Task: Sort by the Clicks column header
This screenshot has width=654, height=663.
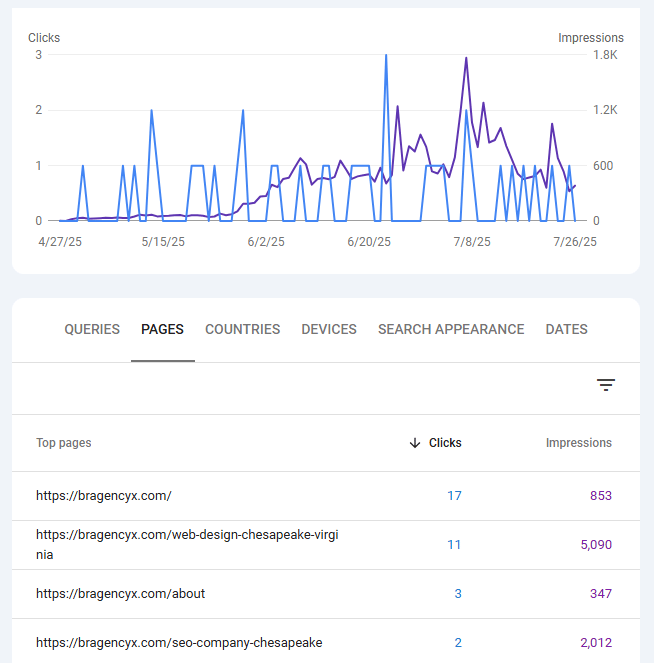Action: click(445, 443)
